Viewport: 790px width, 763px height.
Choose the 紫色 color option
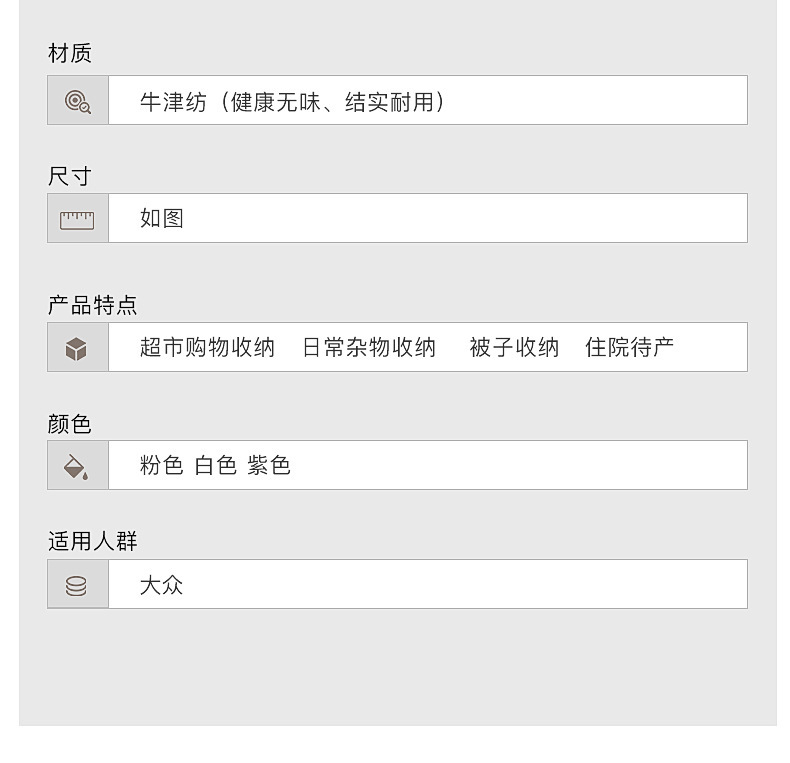[269, 466]
